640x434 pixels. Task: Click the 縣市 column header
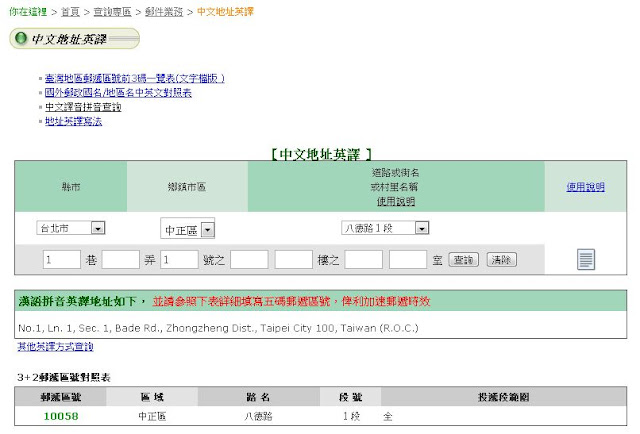(x=71, y=187)
